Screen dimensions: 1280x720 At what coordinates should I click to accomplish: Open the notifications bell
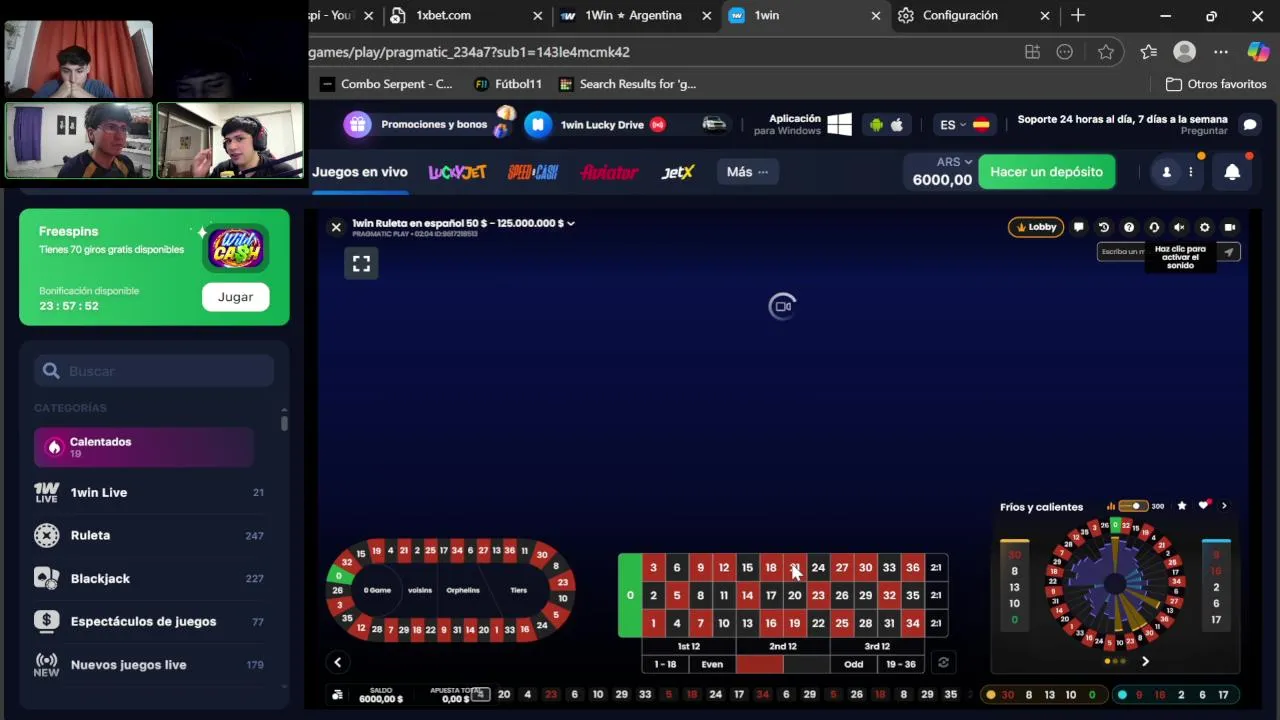(1232, 172)
